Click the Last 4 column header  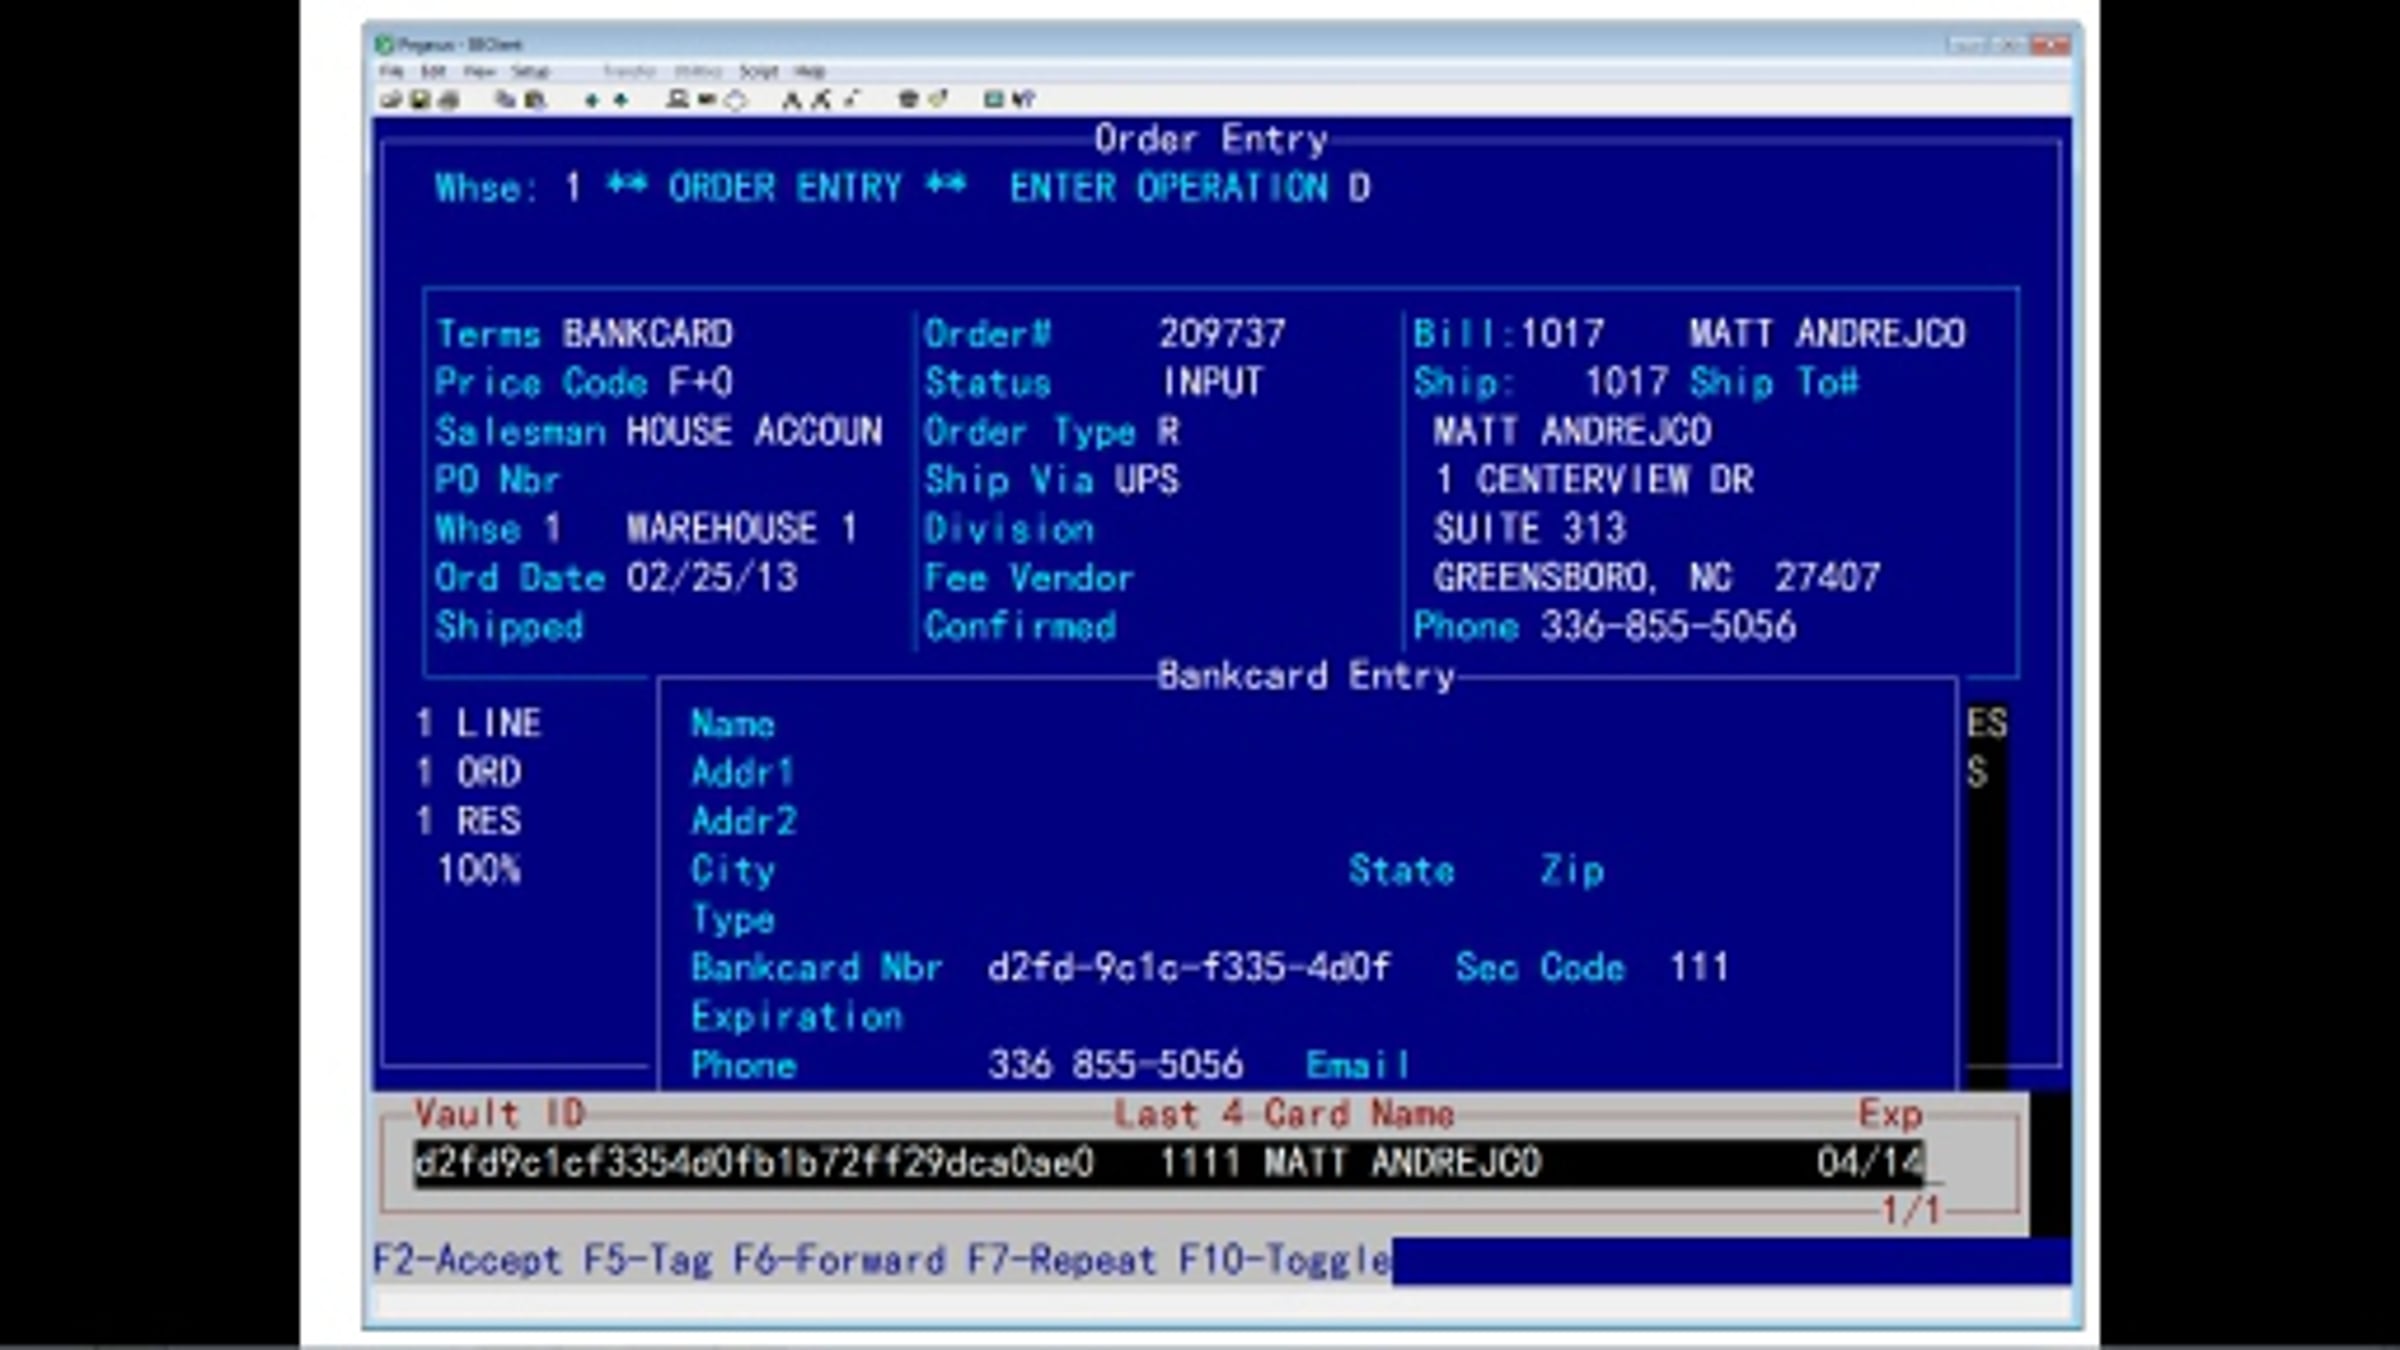tap(1178, 1114)
